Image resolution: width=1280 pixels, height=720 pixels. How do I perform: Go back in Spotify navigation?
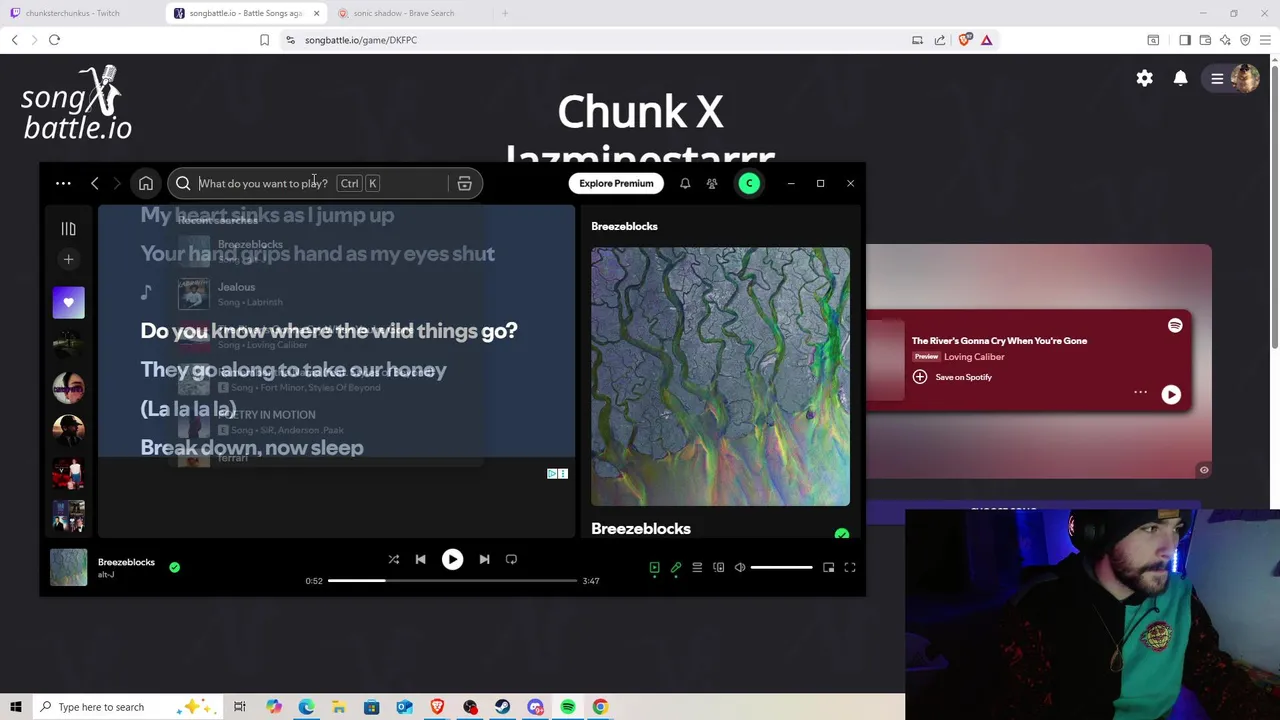click(95, 183)
